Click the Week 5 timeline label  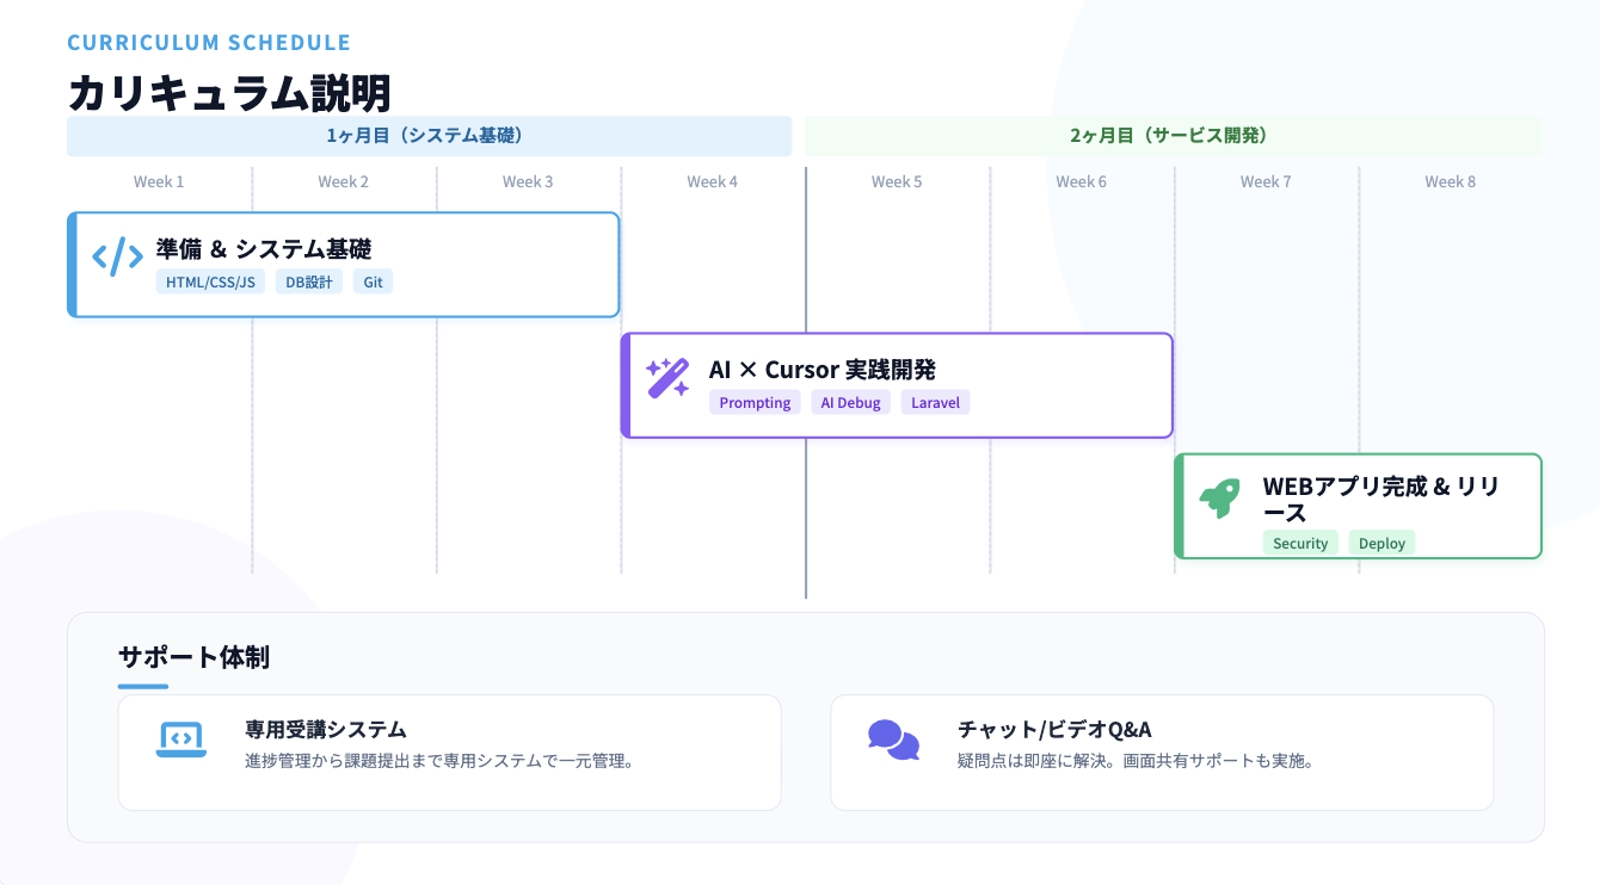click(x=896, y=182)
